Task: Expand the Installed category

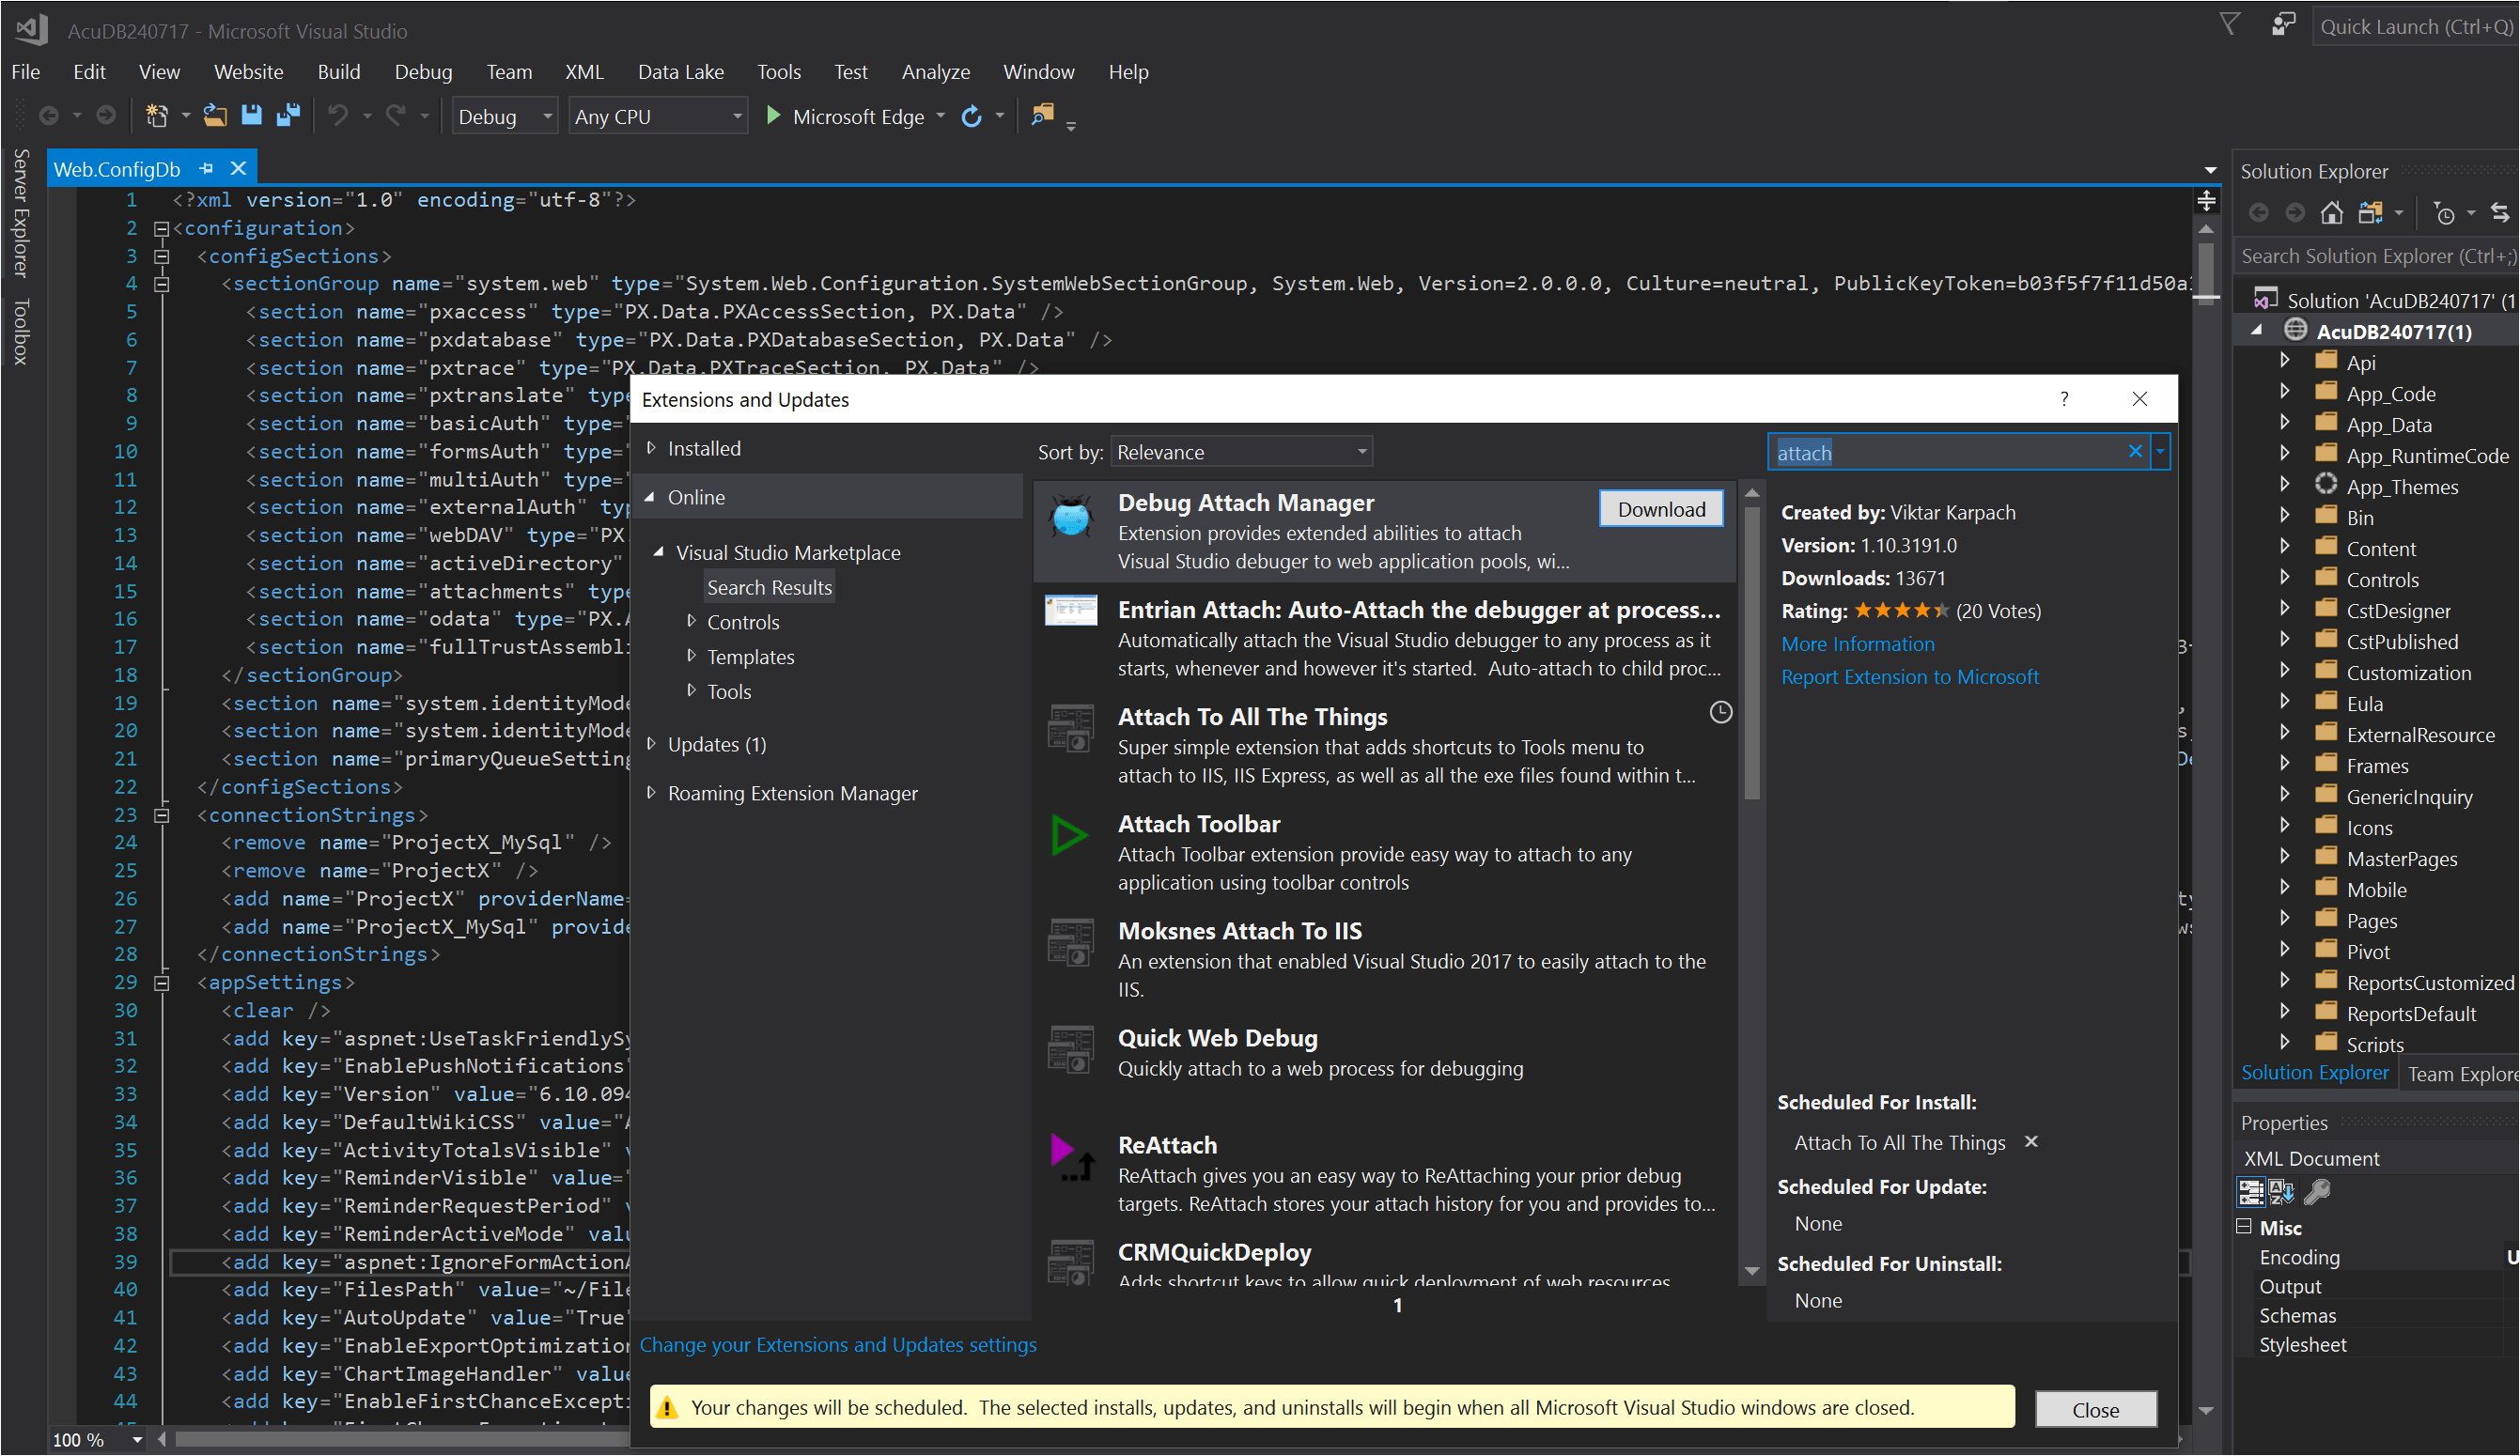Action: pos(651,448)
